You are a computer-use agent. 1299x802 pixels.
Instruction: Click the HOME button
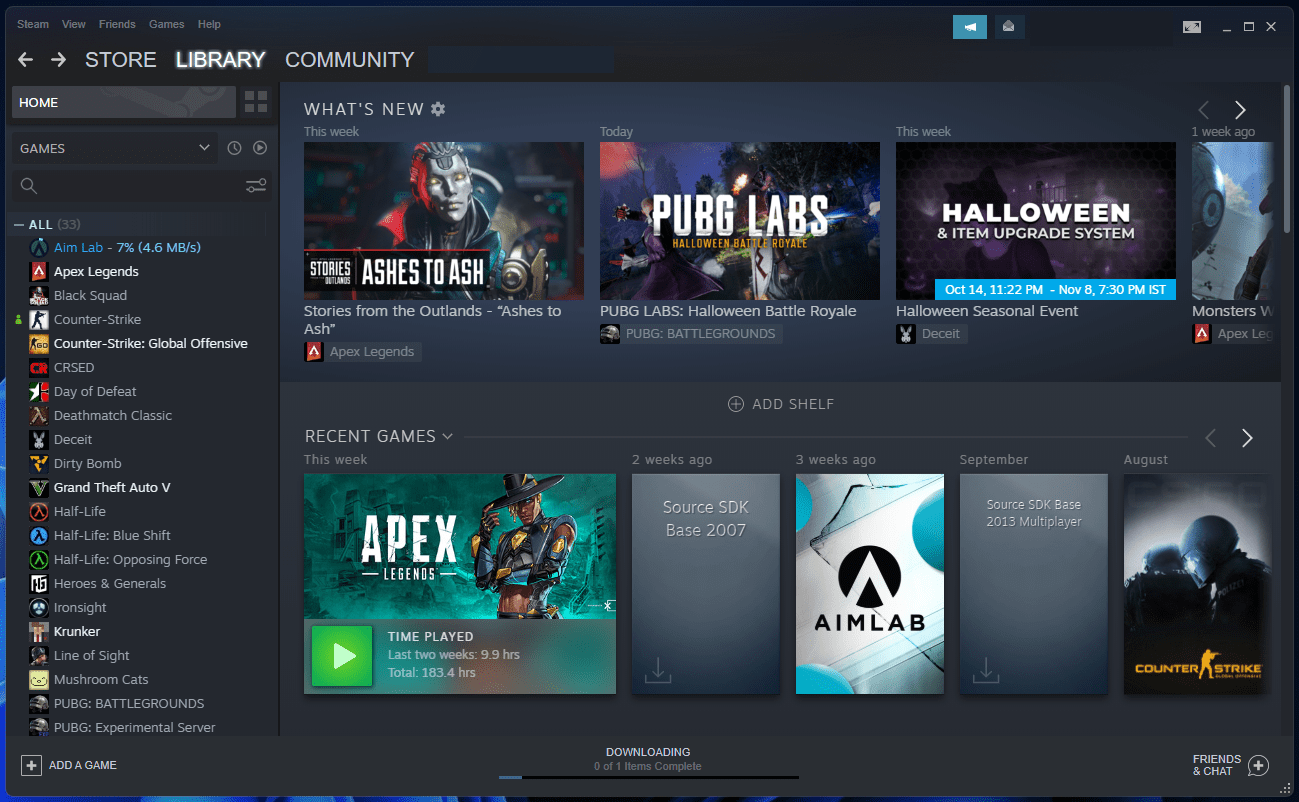click(x=124, y=102)
